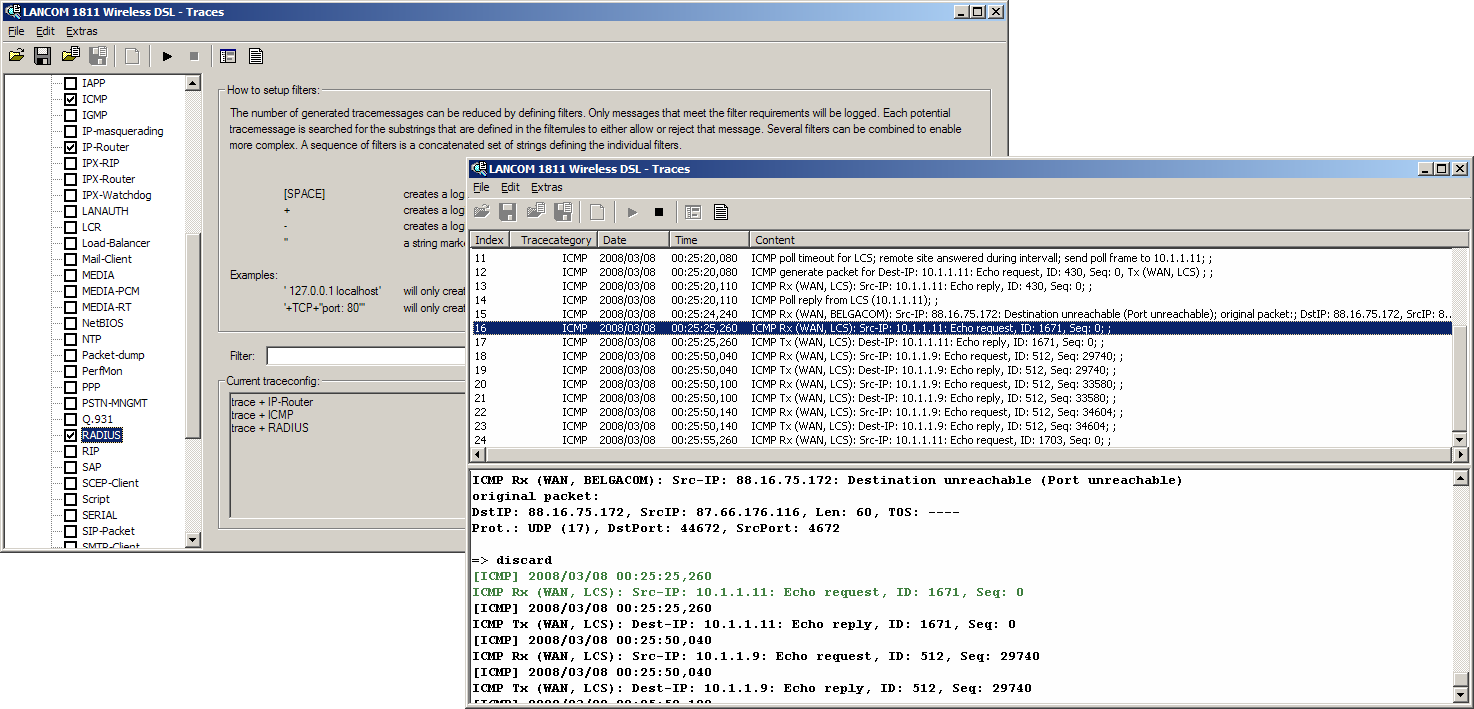Screen dimensions: 1474x709
Task: Disable the IP-Router trace checkbox
Action: pos(70,147)
